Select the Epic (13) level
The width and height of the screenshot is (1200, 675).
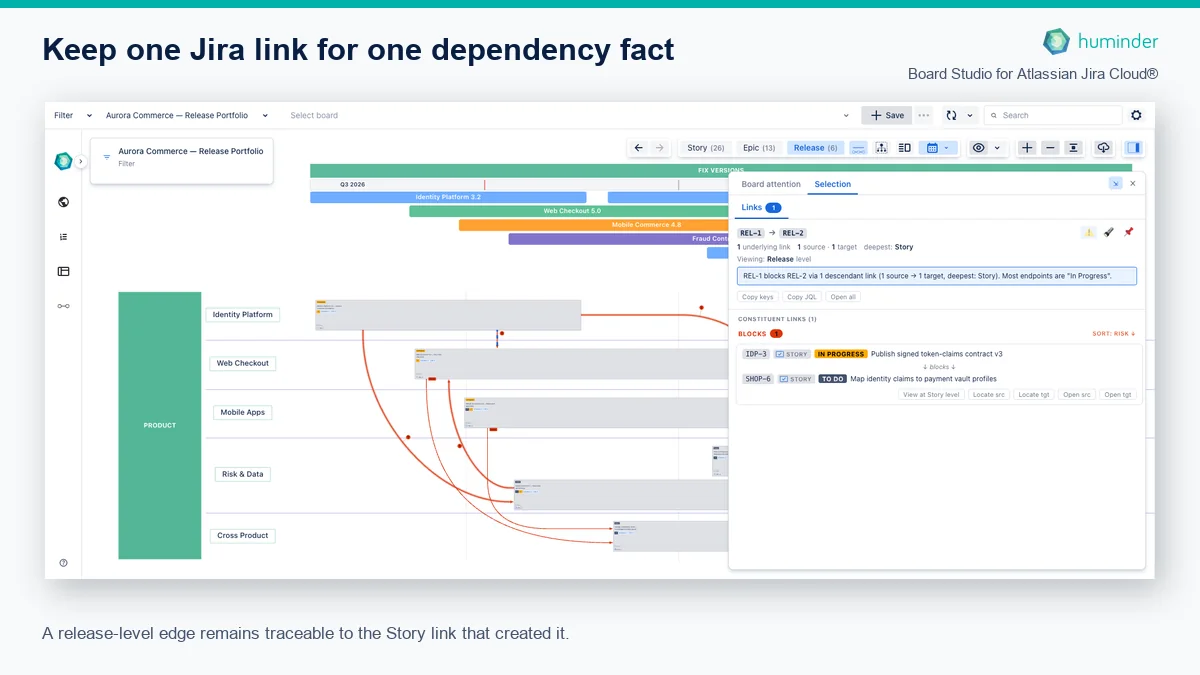(x=759, y=148)
